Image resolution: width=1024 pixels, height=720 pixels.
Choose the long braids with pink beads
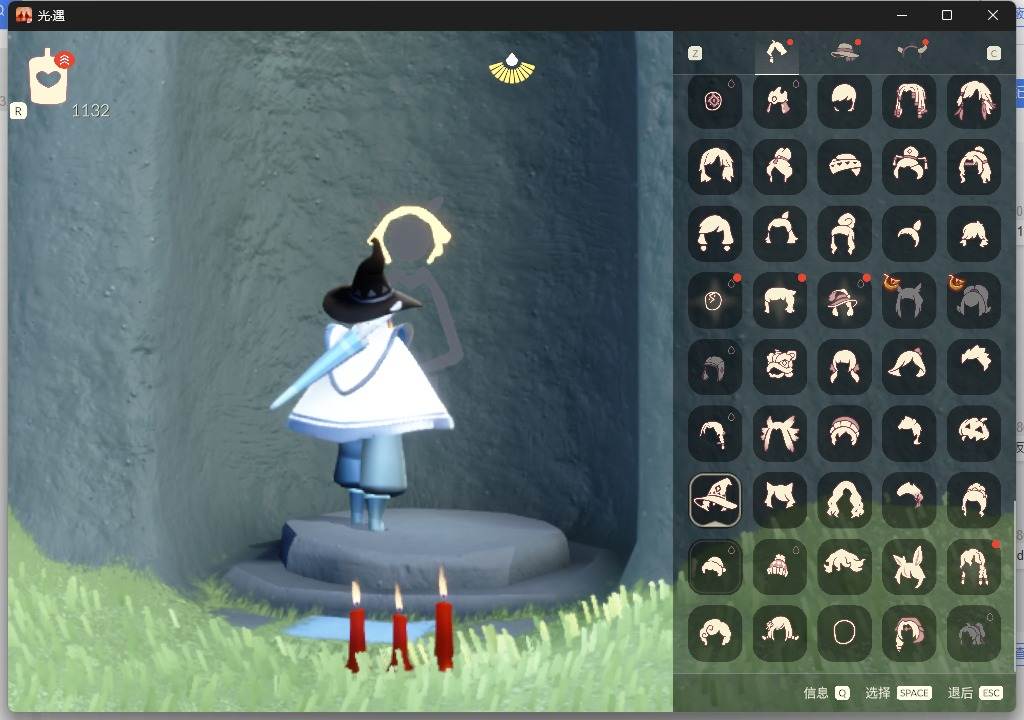908,101
